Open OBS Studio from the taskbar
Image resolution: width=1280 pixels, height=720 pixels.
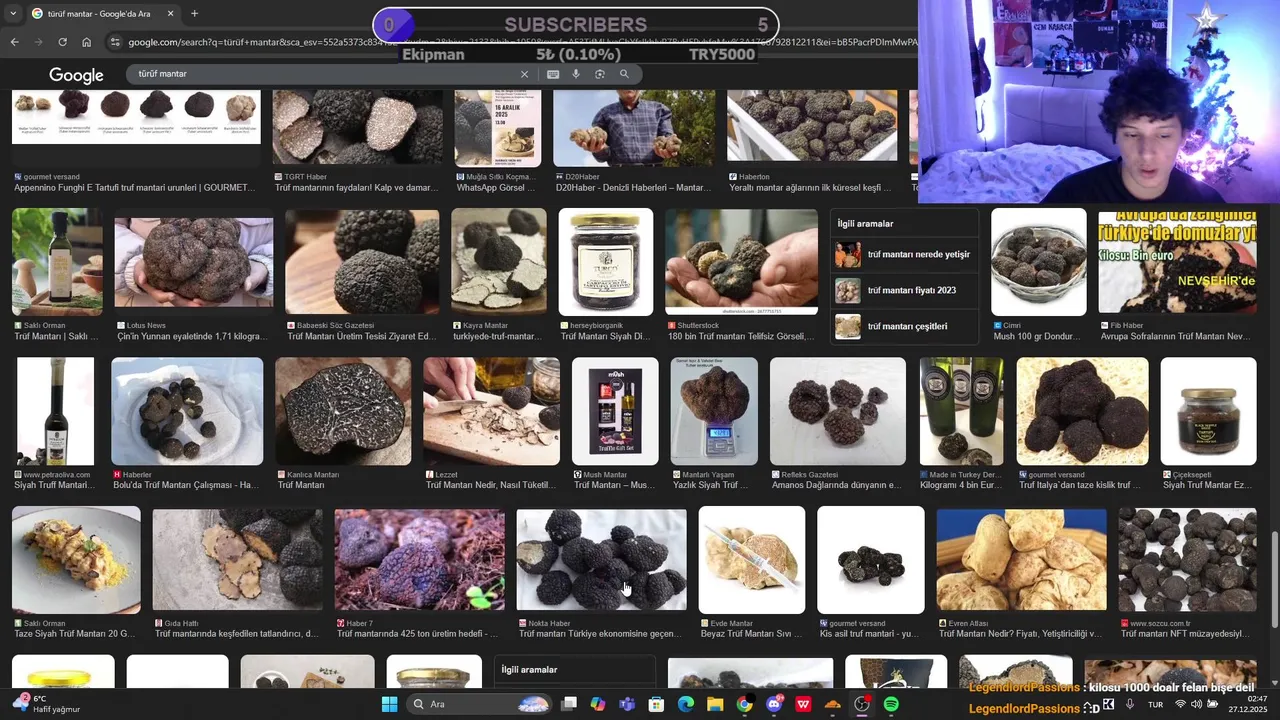tap(862, 704)
